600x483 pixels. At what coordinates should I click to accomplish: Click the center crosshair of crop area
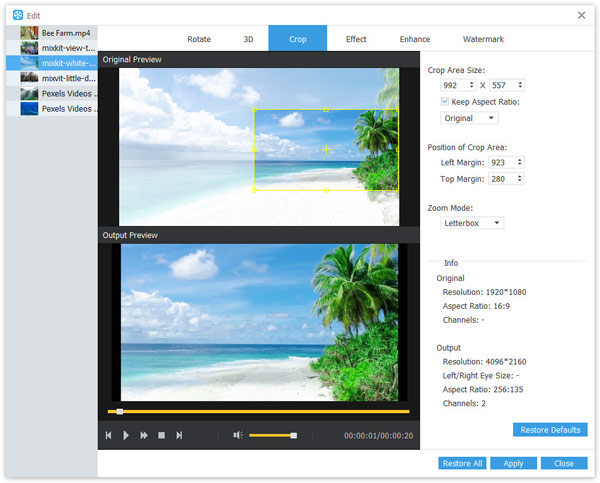[x=326, y=149]
